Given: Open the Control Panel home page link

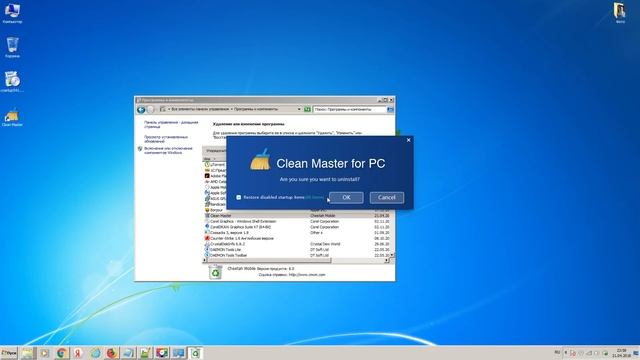Looking at the screenshot, I should coord(171,124).
